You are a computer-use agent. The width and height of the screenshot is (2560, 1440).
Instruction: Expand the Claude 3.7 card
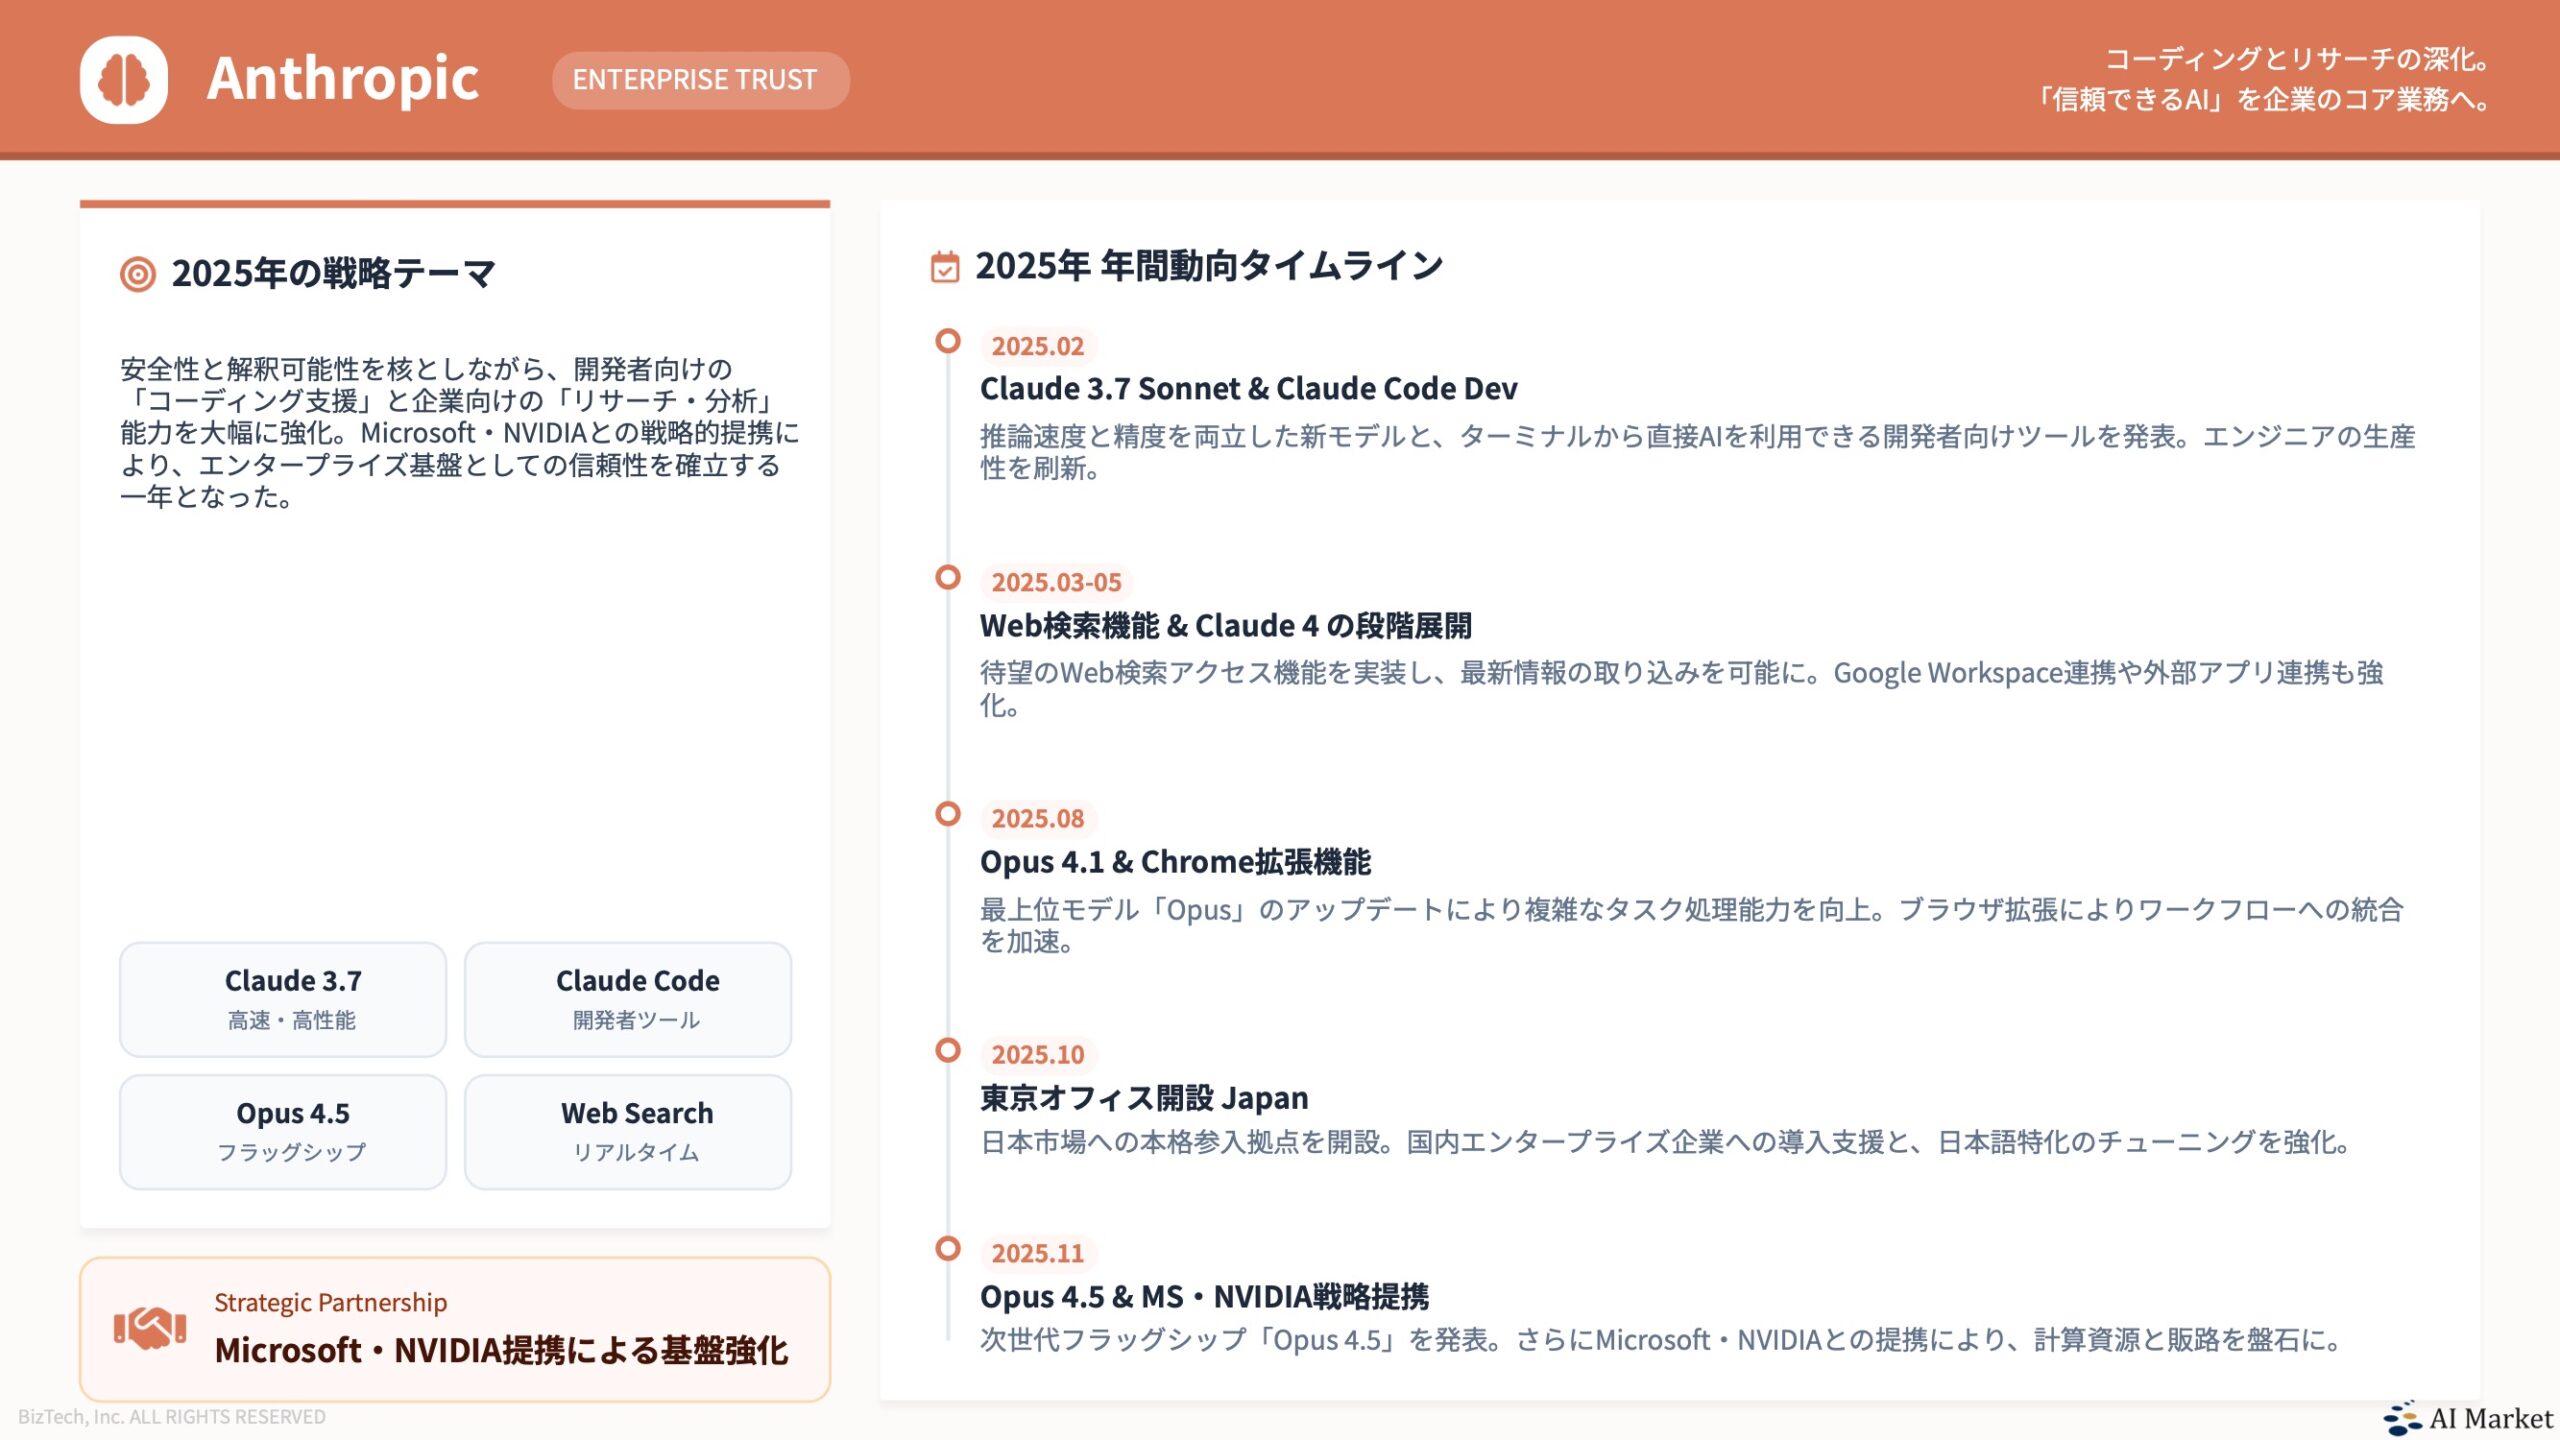pos(282,998)
